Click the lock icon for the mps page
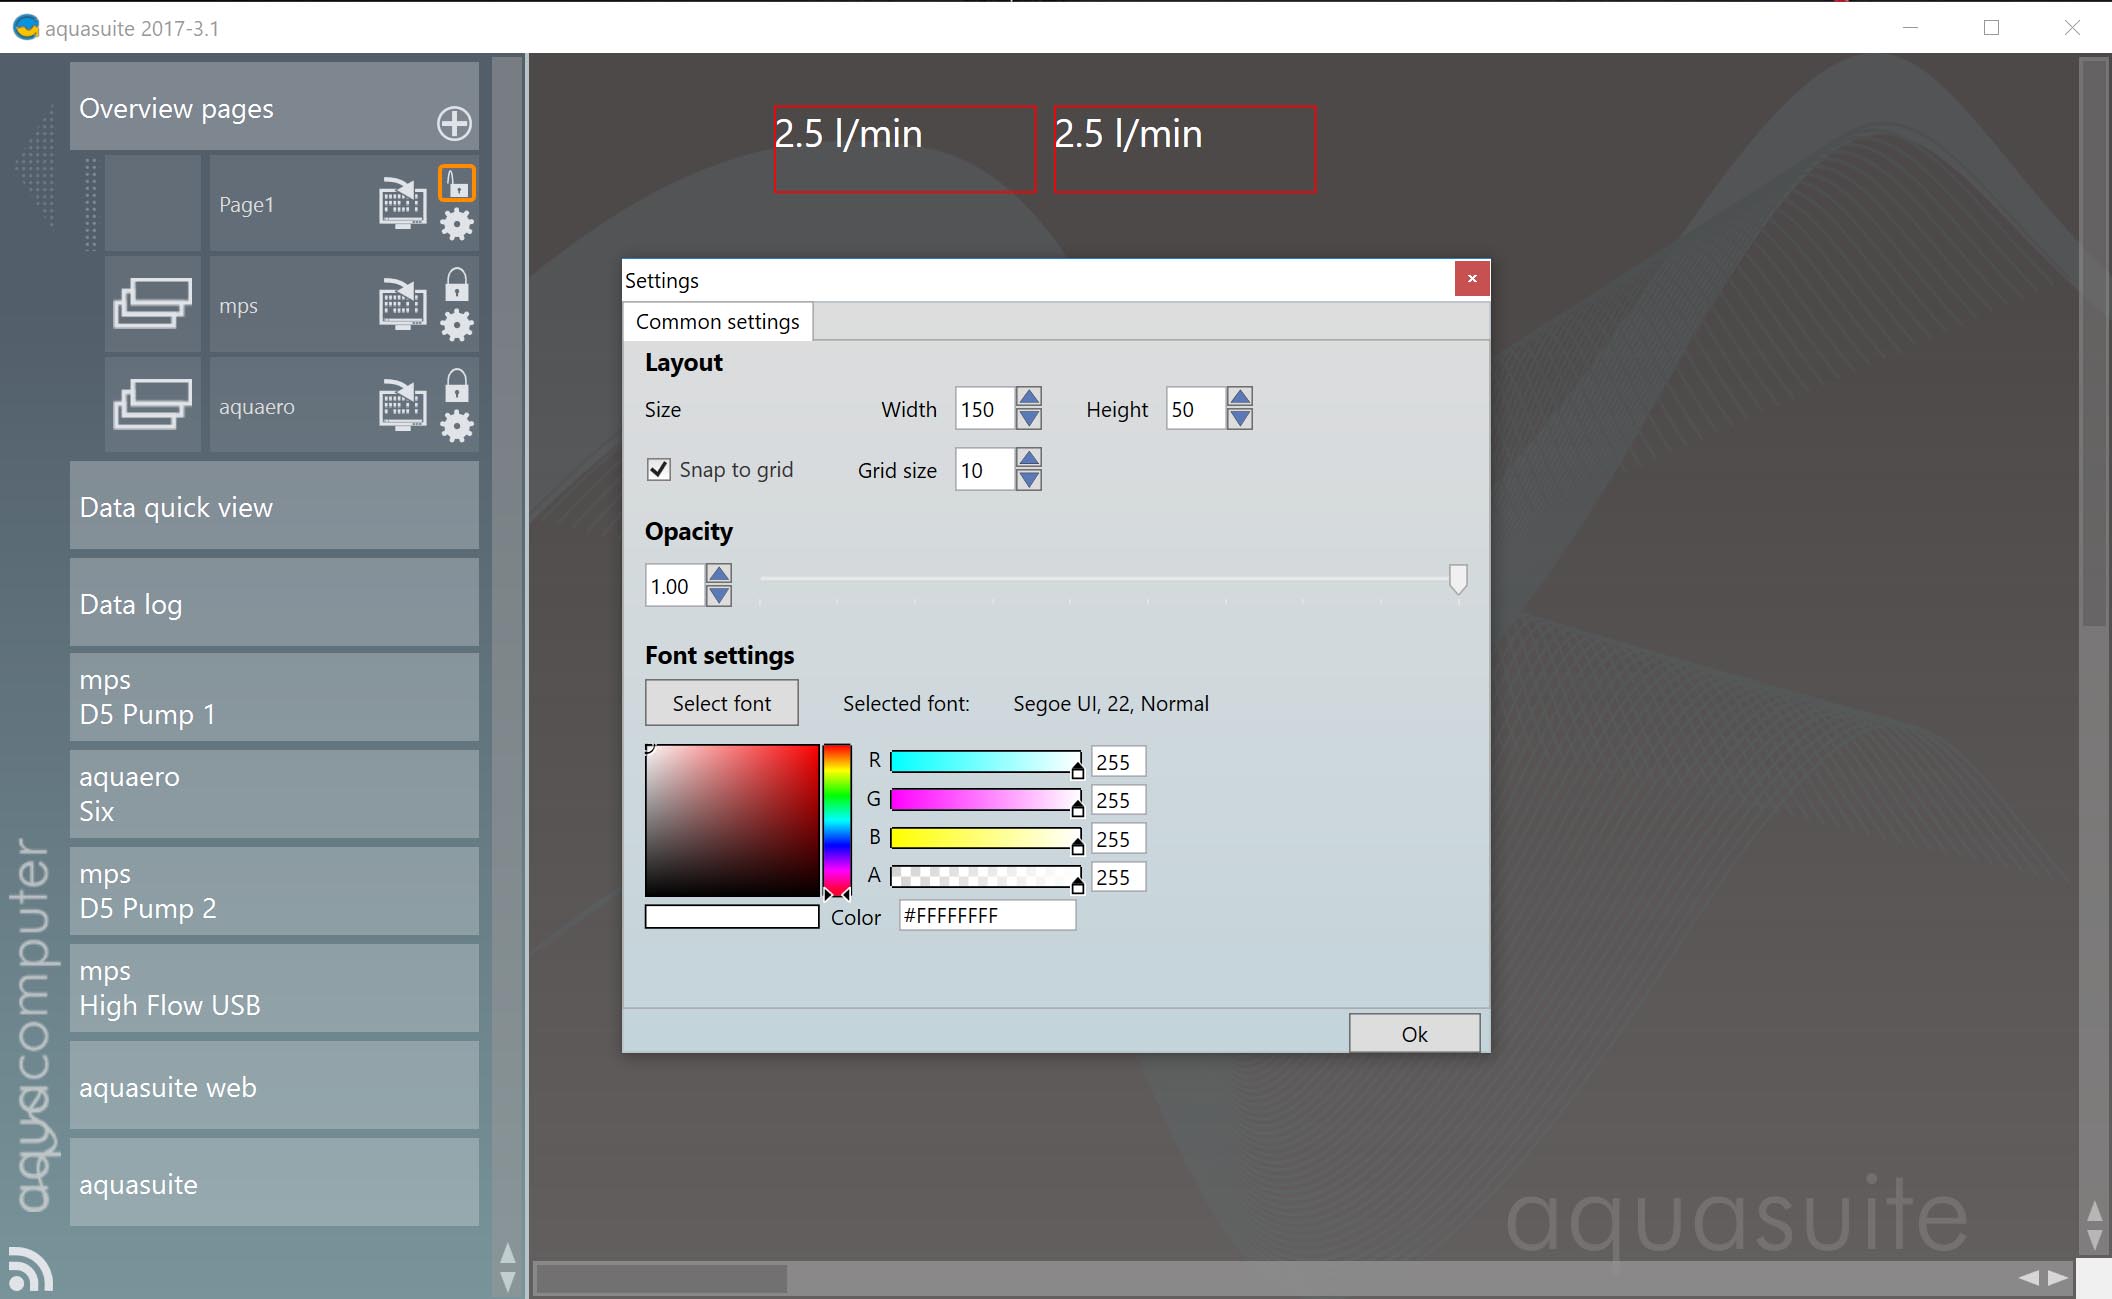 click(457, 284)
